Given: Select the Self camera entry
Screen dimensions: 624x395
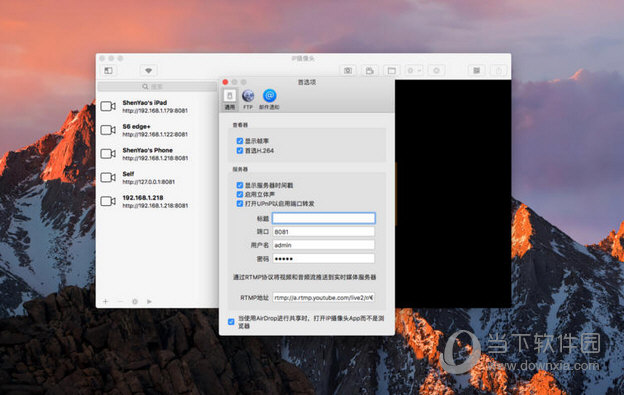Looking at the screenshot, I should coord(157,177).
